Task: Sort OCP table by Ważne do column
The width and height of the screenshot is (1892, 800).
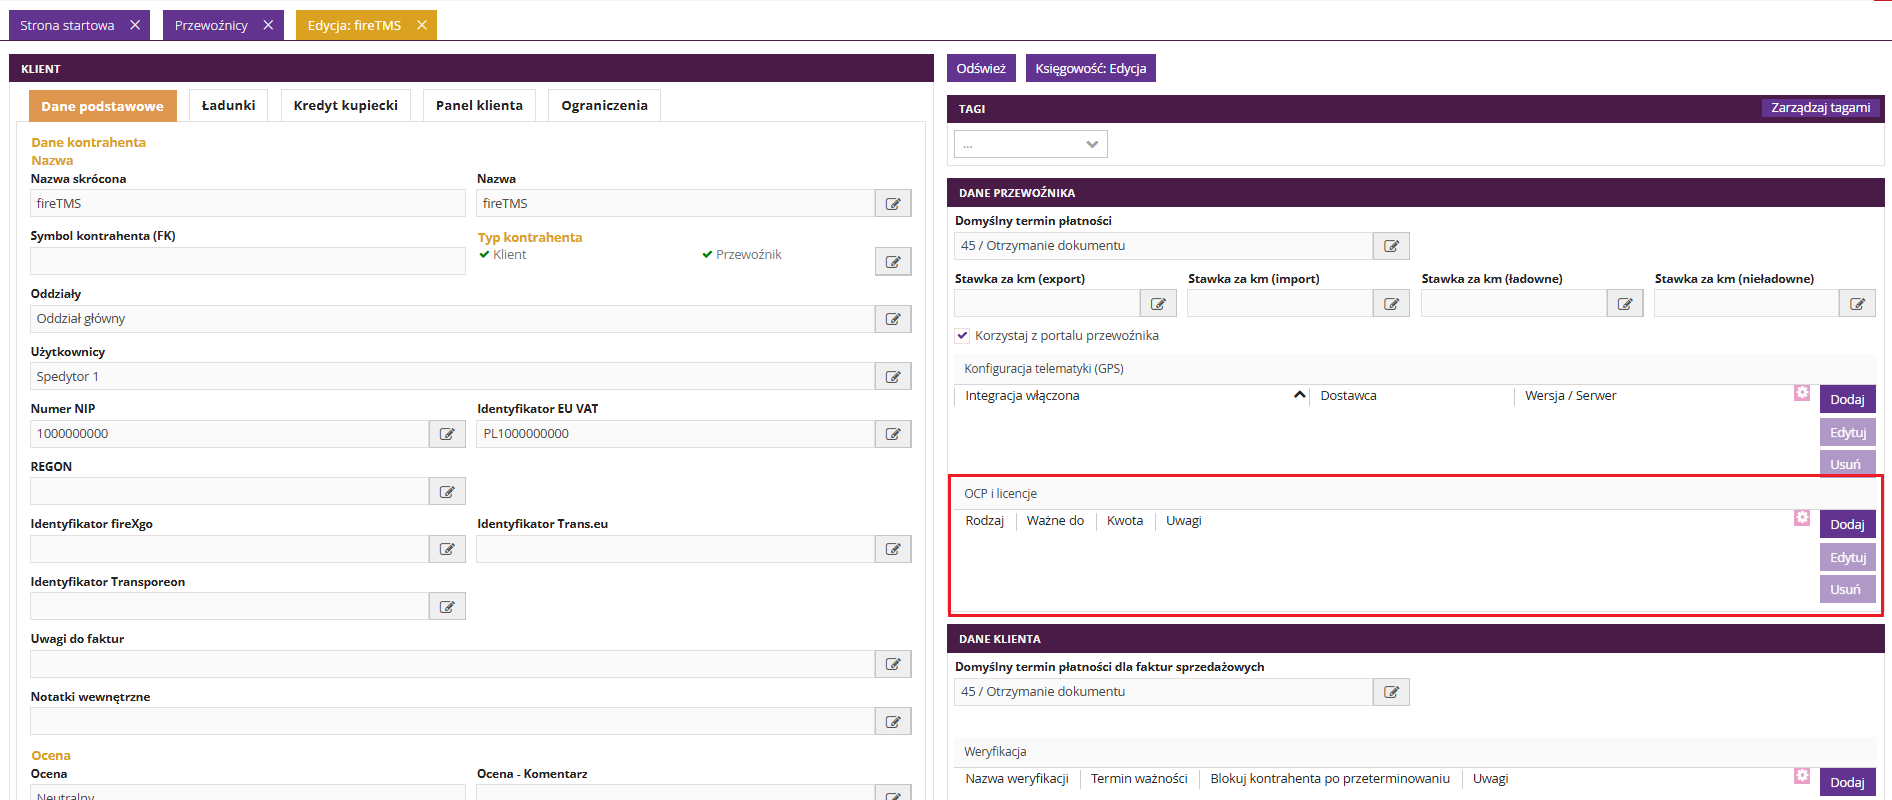Action: point(1055,521)
